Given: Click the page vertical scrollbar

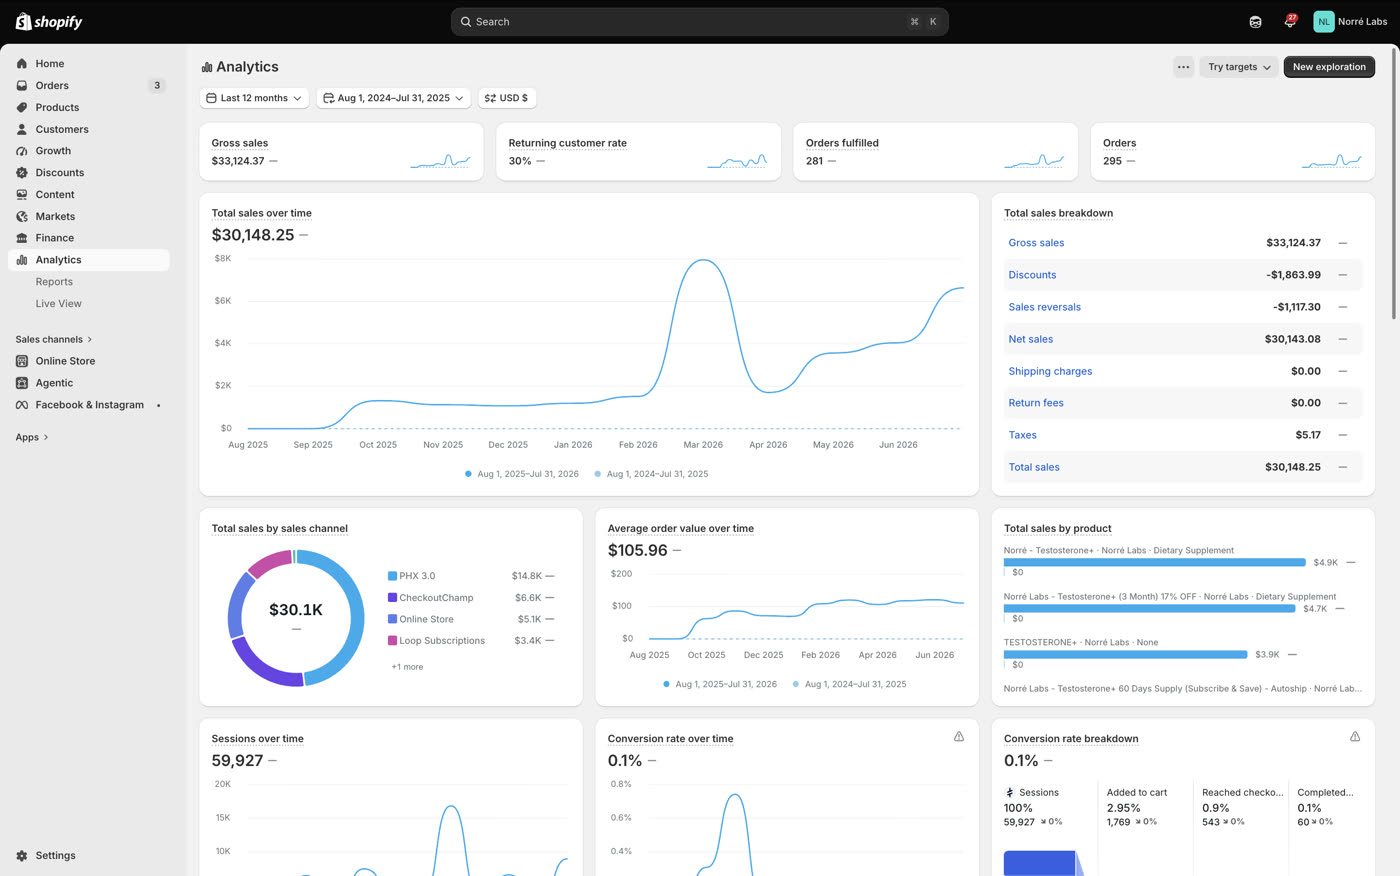Looking at the screenshot, I should point(1395,185).
